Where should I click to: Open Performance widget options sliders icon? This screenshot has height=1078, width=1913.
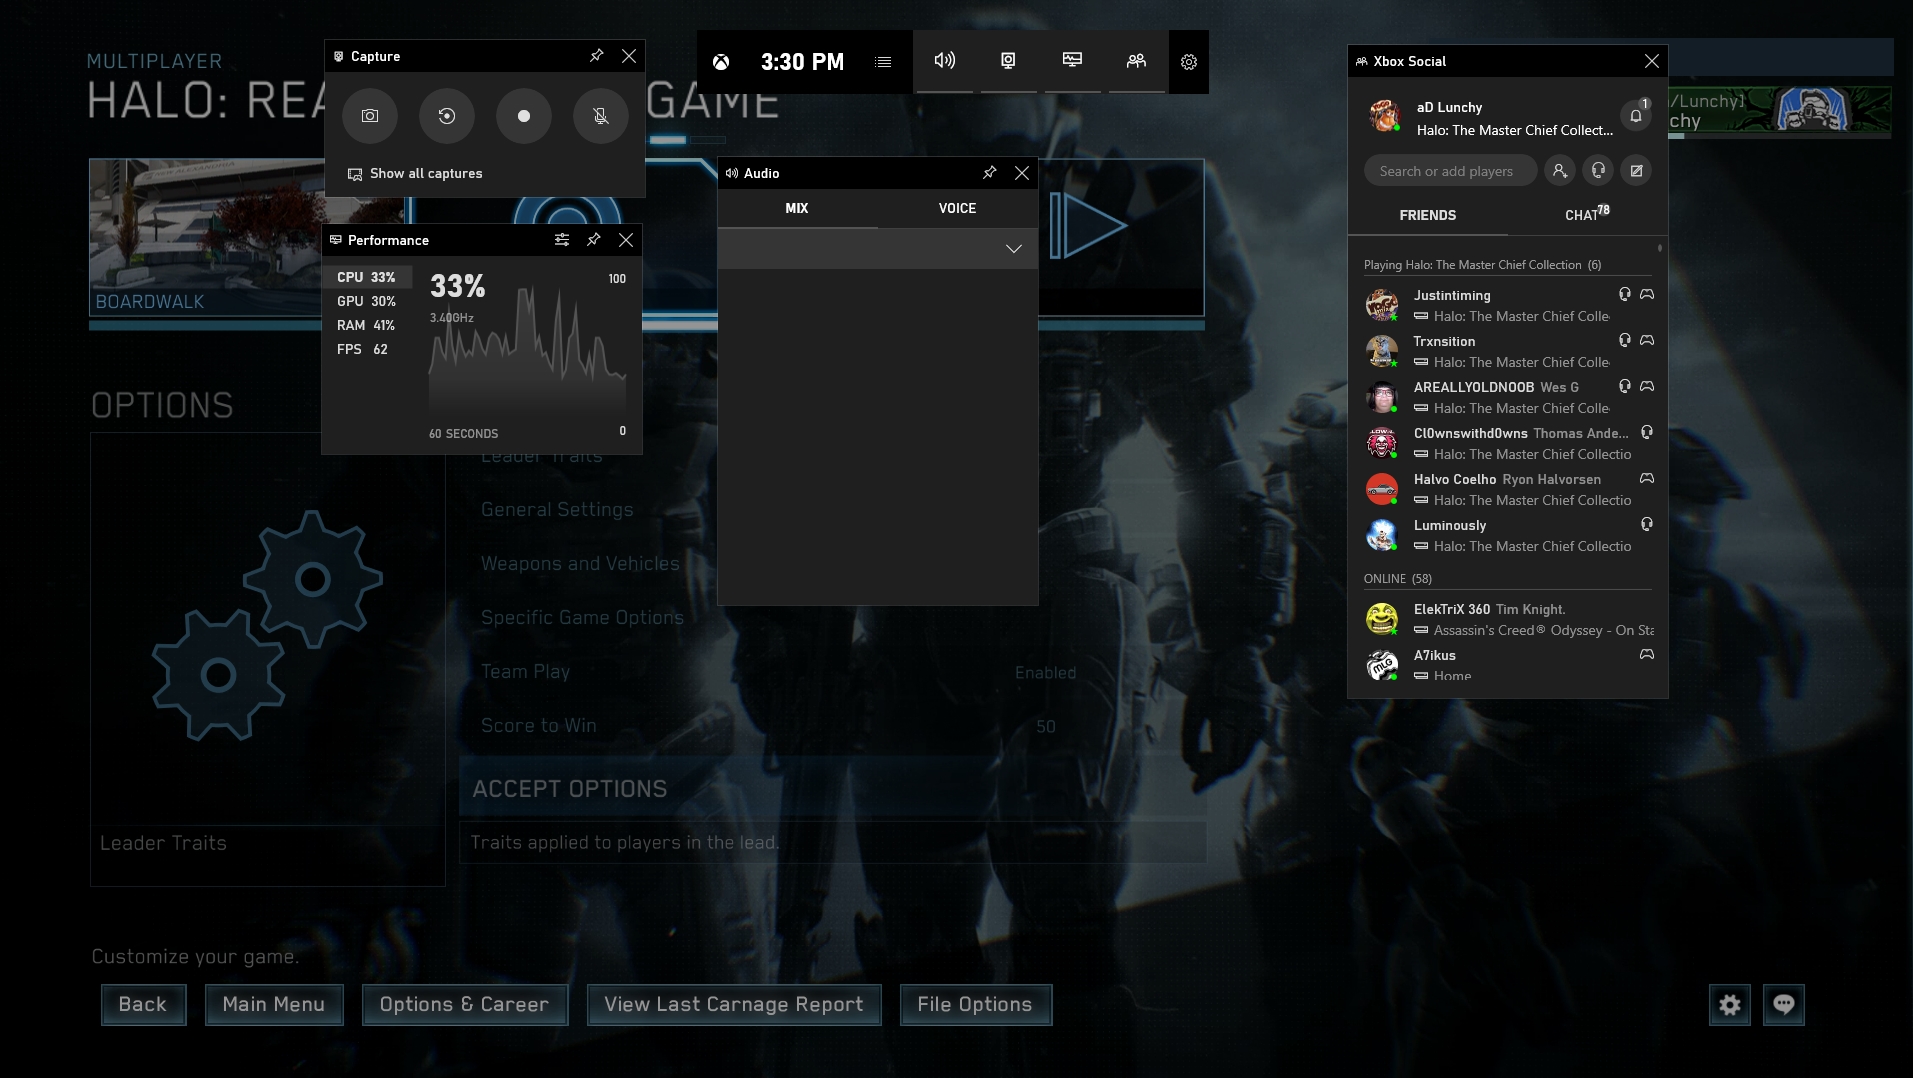(x=562, y=240)
